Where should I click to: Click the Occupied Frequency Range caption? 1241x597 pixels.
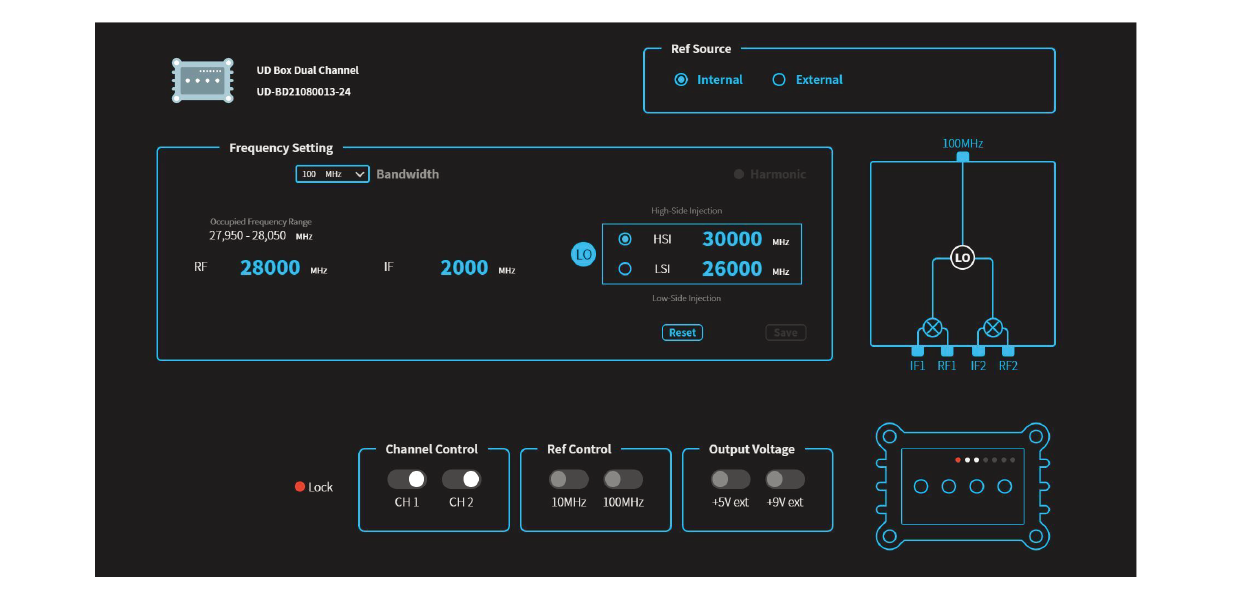(x=260, y=222)
